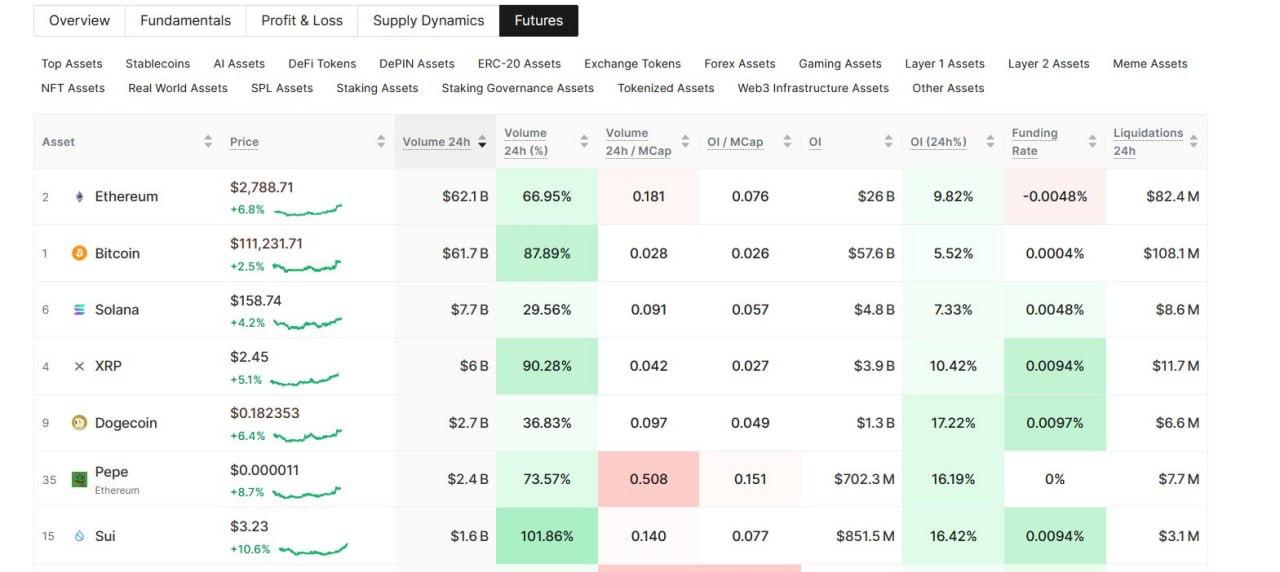Filter by Layer 2 Assets

[x=1049, y=64]
